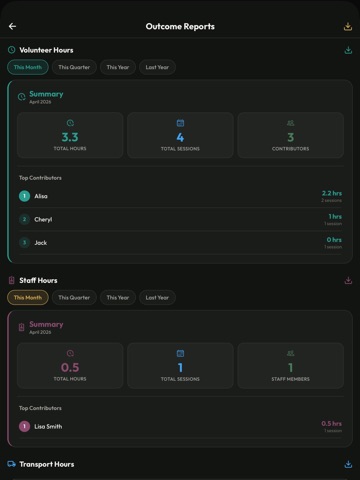The image size is (360, 480).
Task: Open the 0.5 Total Hours staff card
Action: [x=70, y=365]
